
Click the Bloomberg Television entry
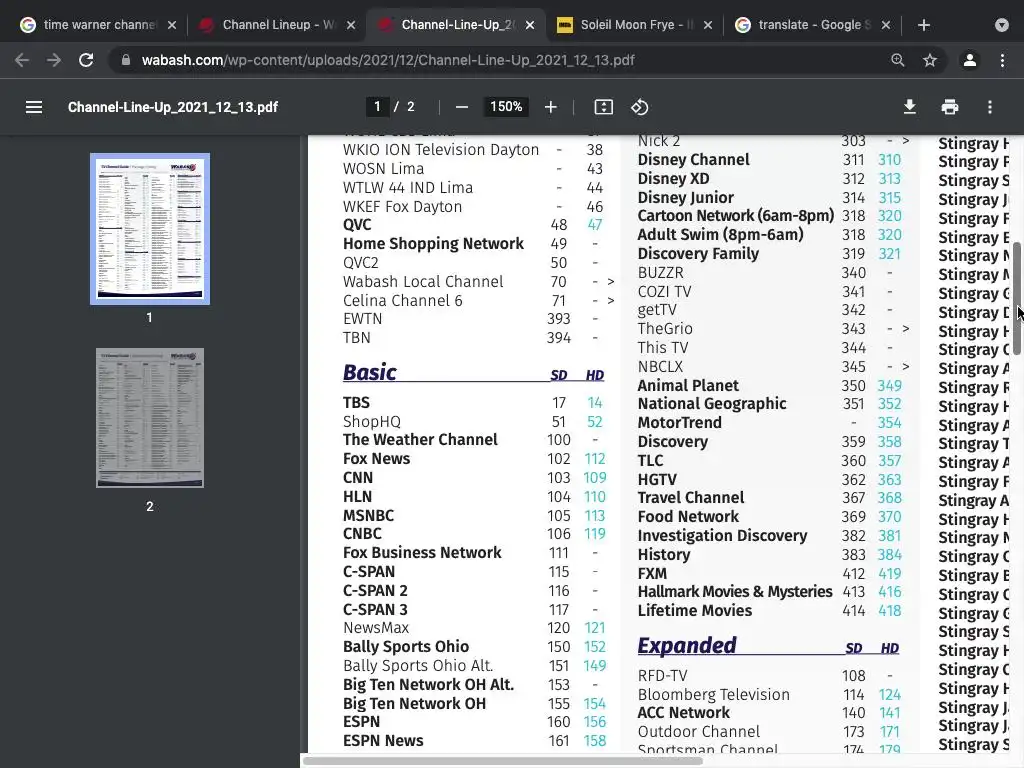pos(713,694)
